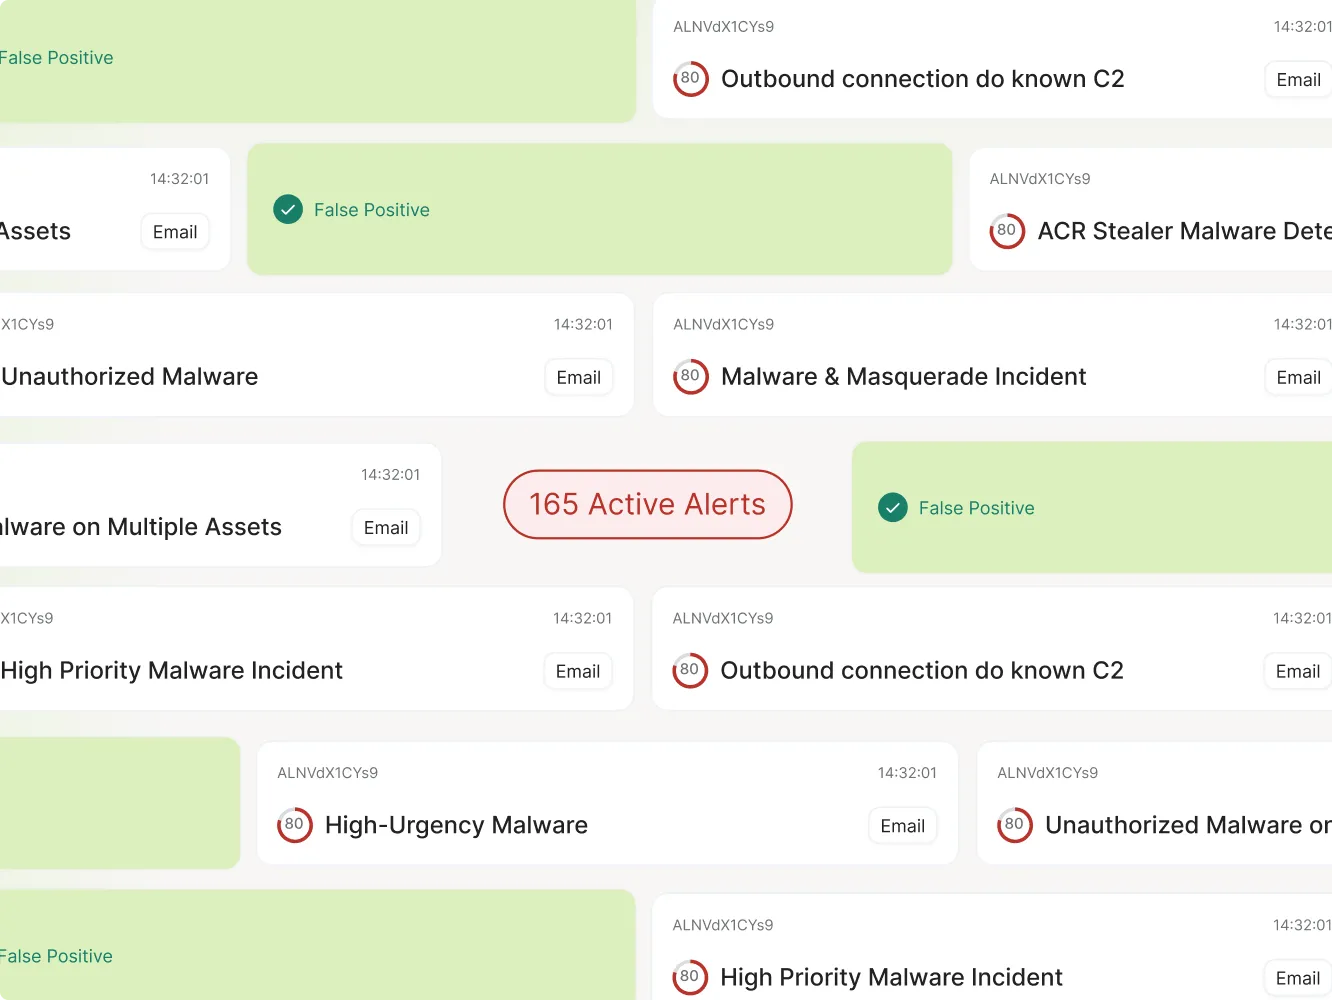Select the 80 score icon on High-Urgency Malware card

(295, 825)
